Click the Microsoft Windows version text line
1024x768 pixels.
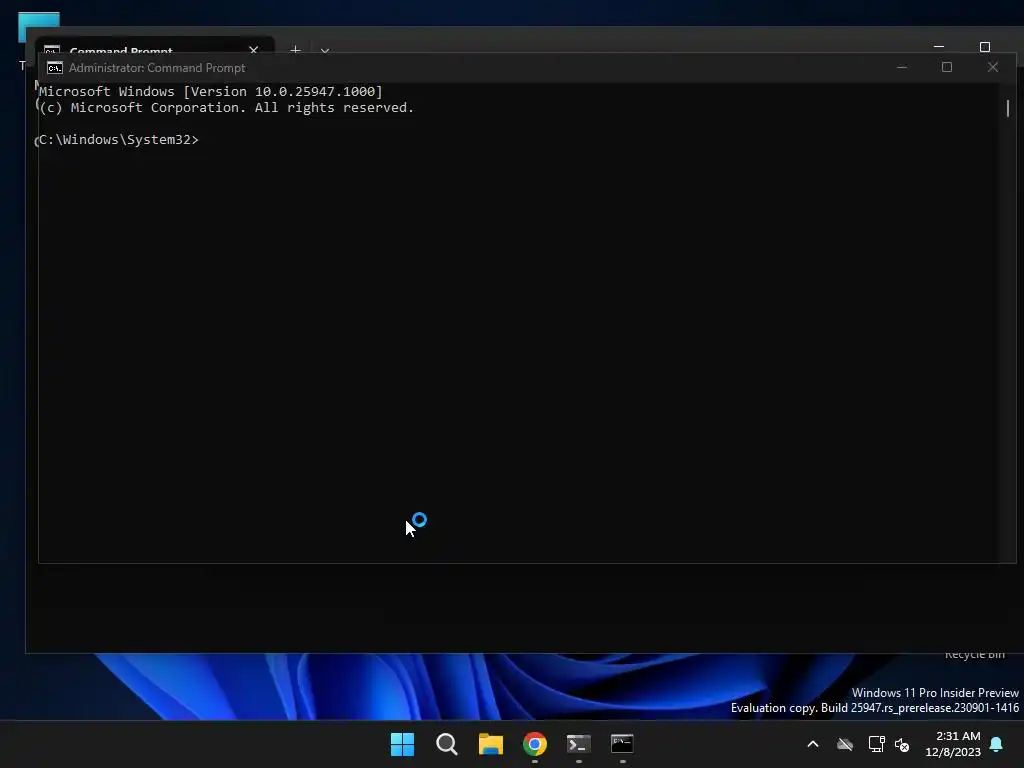click(211, 91)
